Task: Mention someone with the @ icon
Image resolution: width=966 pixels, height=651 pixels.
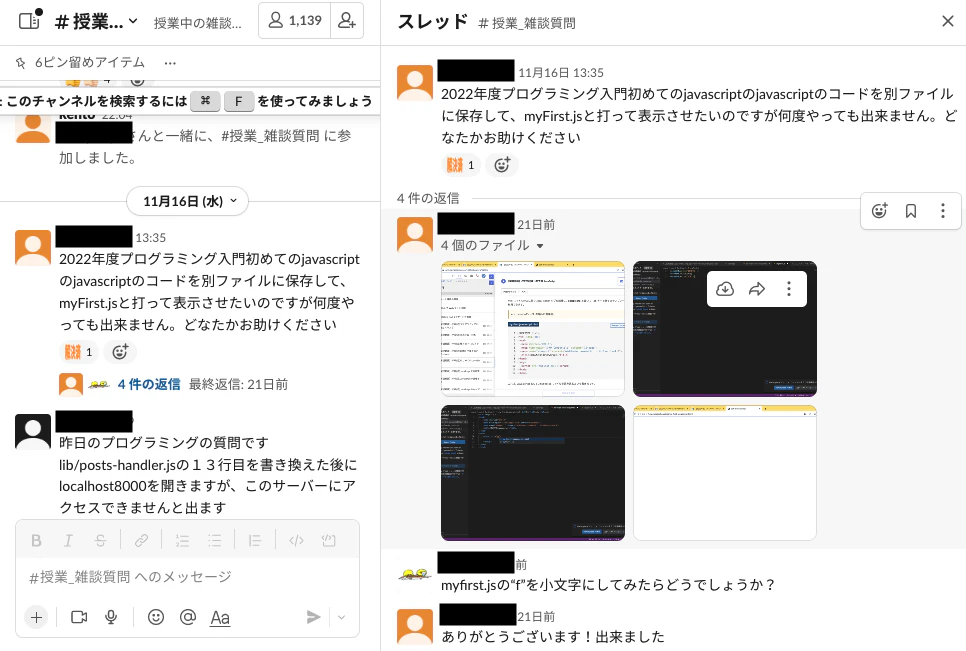Action: click(188, 617)
